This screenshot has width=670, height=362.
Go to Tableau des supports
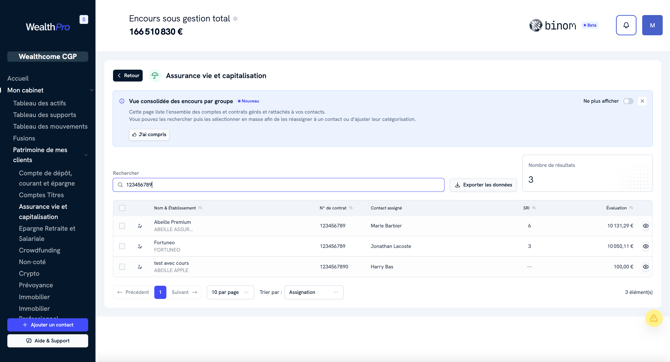tap(44, 115)
